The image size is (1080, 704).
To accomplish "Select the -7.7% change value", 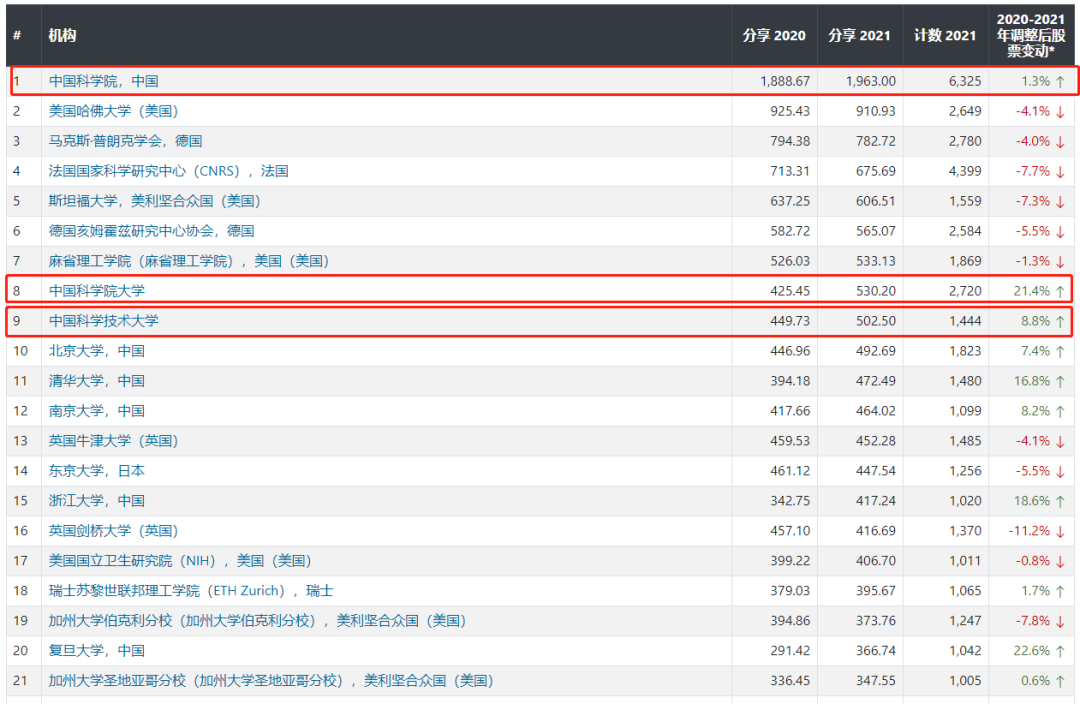I will (1033, 171).
